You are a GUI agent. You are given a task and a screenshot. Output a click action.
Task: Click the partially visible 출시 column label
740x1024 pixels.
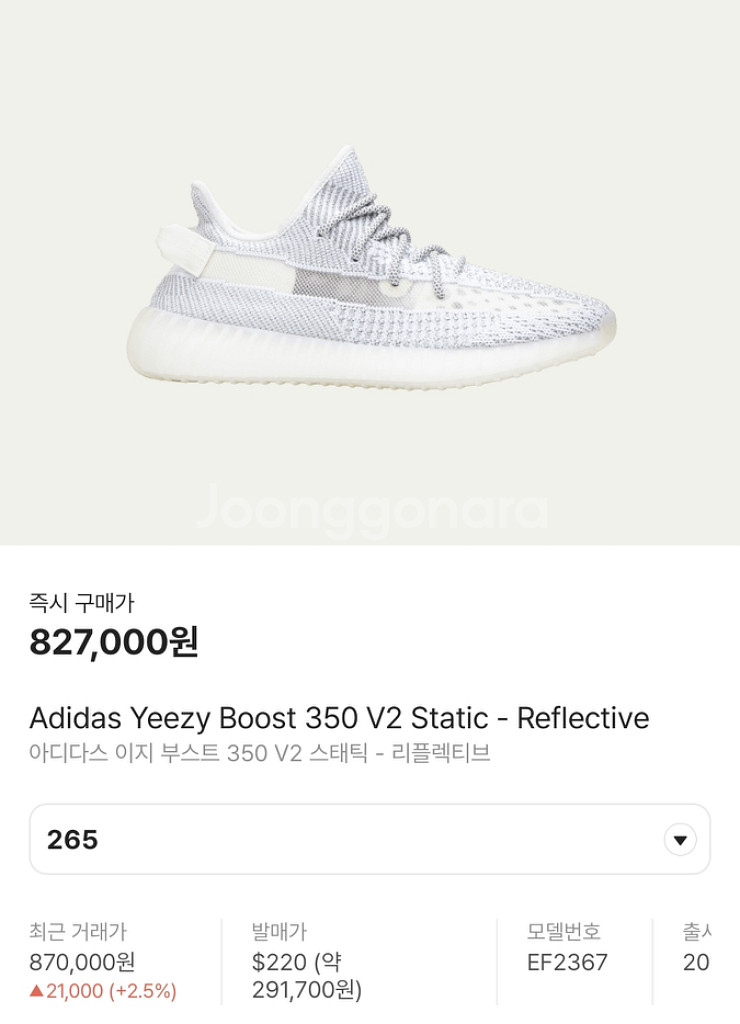pyautogui.click(x=697, y=932)
